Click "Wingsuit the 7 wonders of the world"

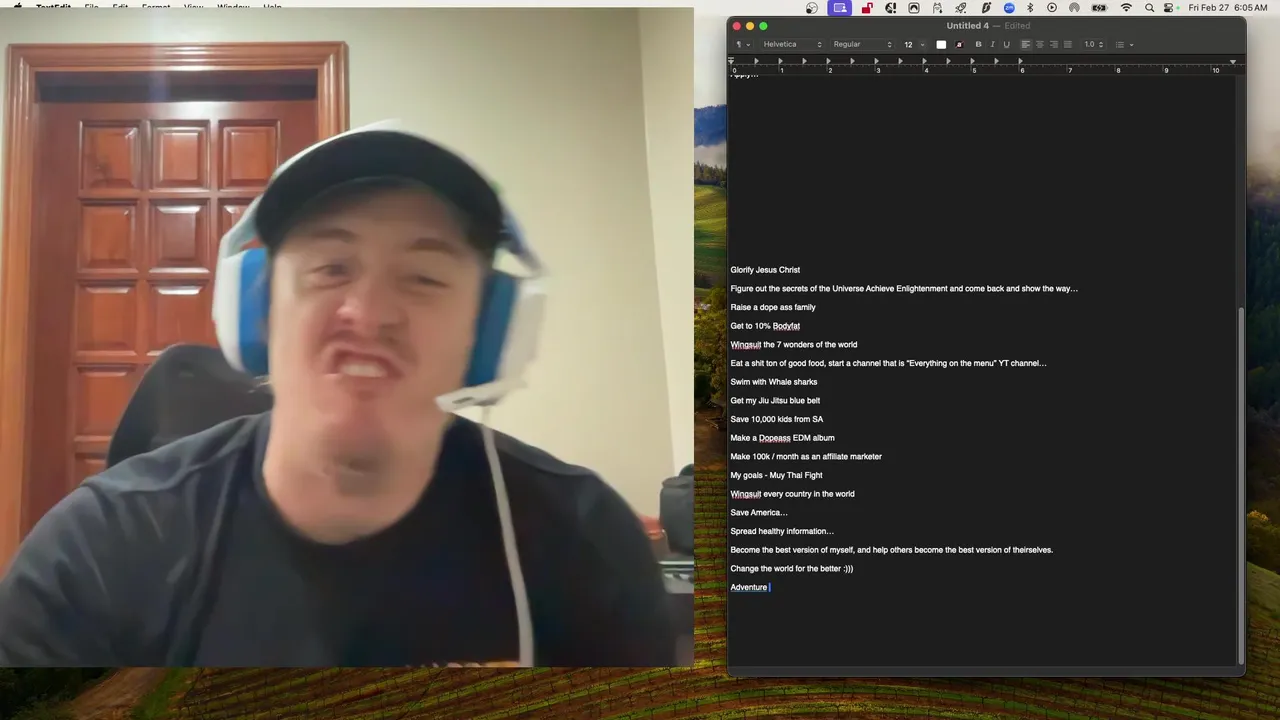pos(794,345)
